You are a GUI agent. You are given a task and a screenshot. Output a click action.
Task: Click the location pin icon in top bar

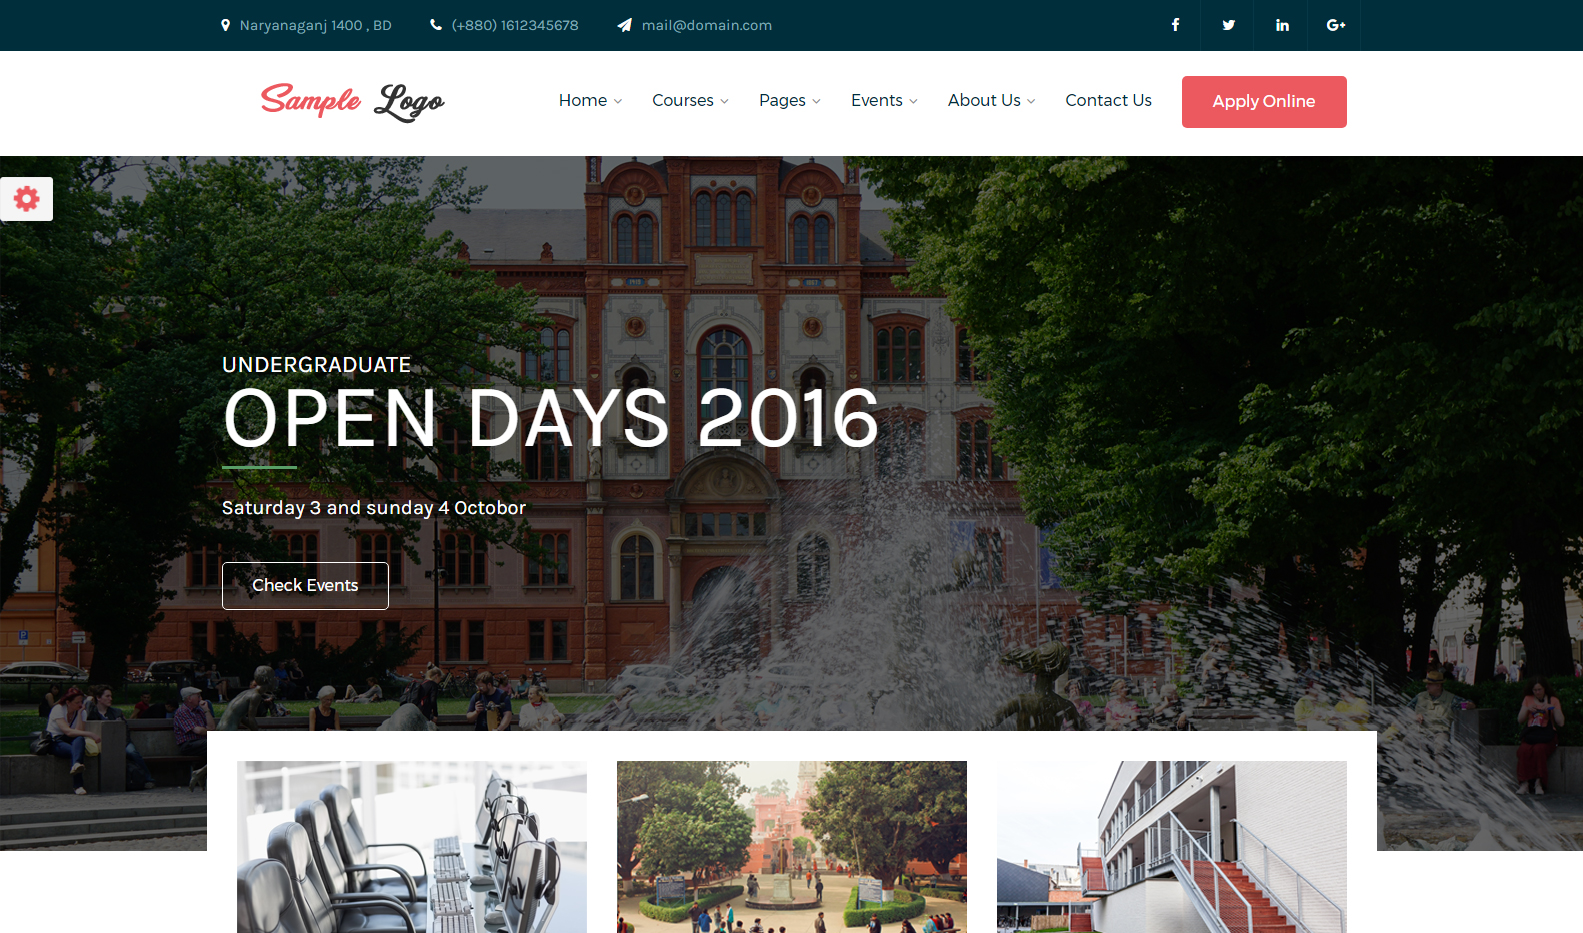pyautogui.click(x=226, y=25)
